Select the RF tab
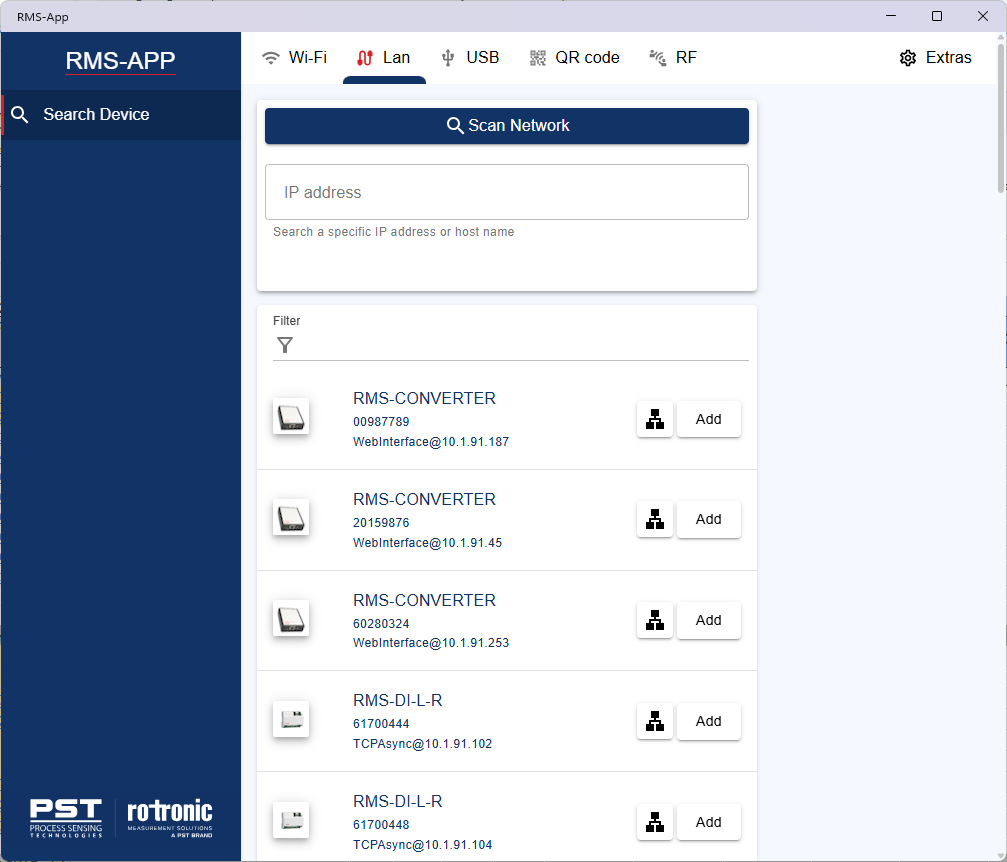This screenshot has width=1007, height=862. point(673,58)
